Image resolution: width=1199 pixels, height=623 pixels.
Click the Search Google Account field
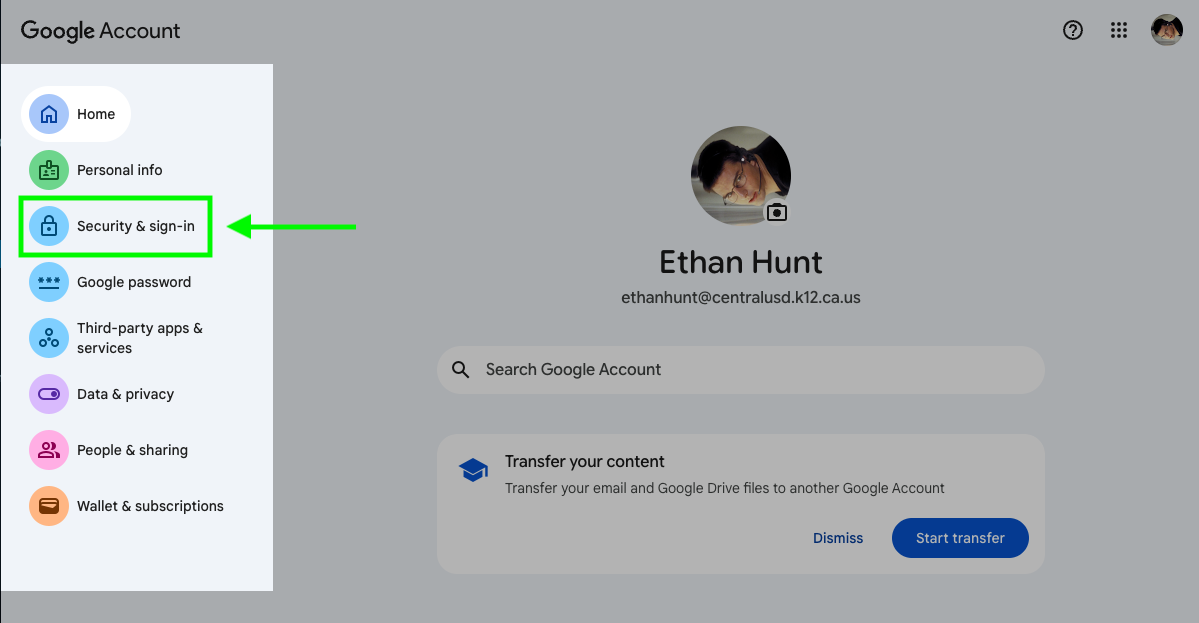tap(740, 370)
